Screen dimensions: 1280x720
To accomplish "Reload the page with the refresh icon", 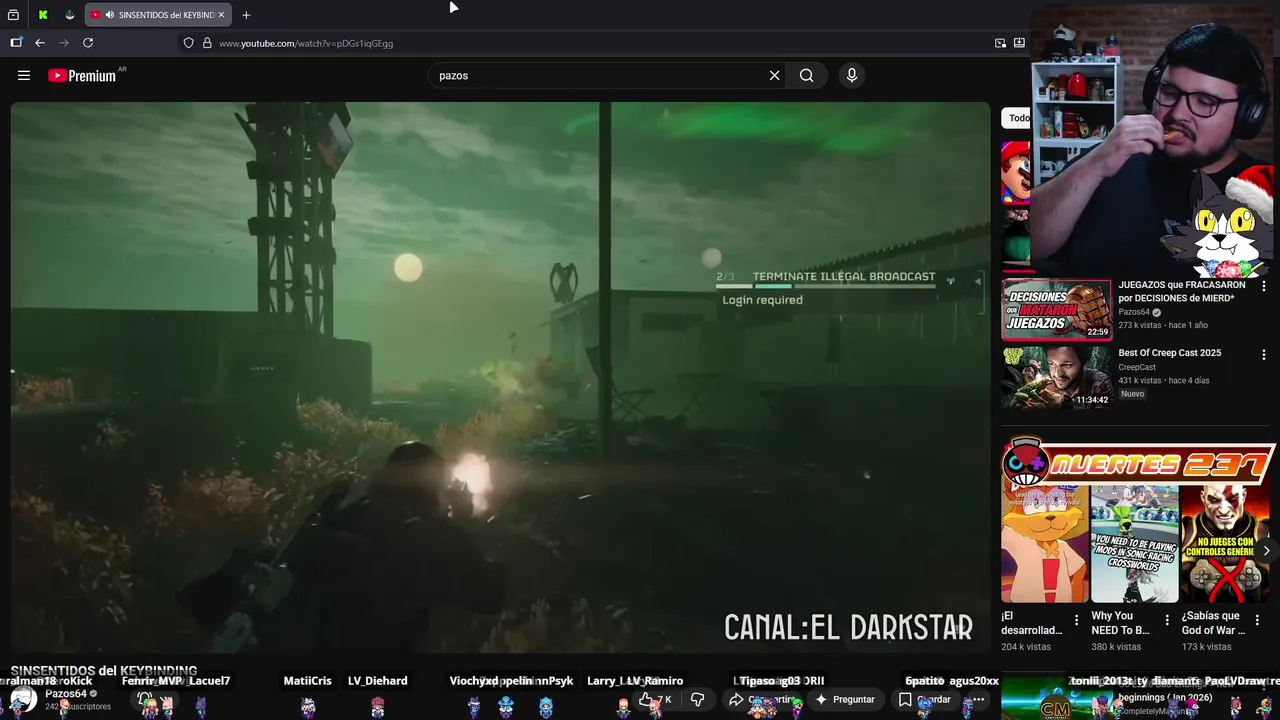I will point(88,43).
